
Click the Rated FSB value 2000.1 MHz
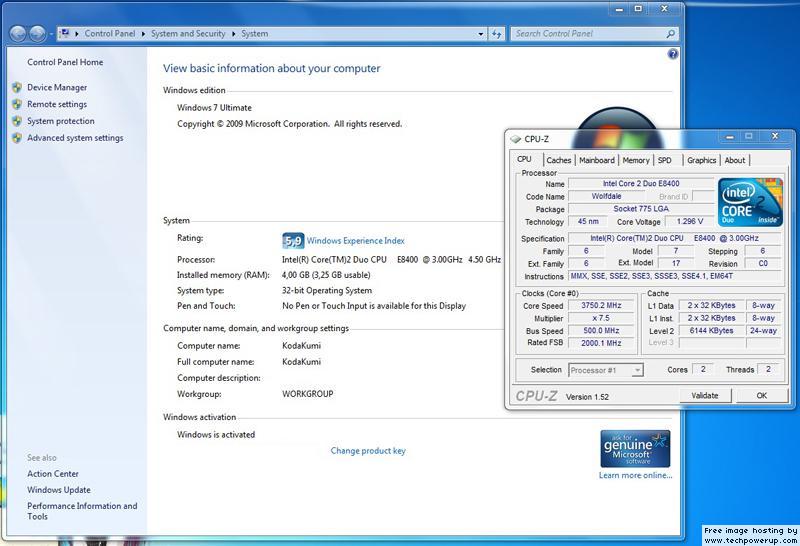(601, 343)
